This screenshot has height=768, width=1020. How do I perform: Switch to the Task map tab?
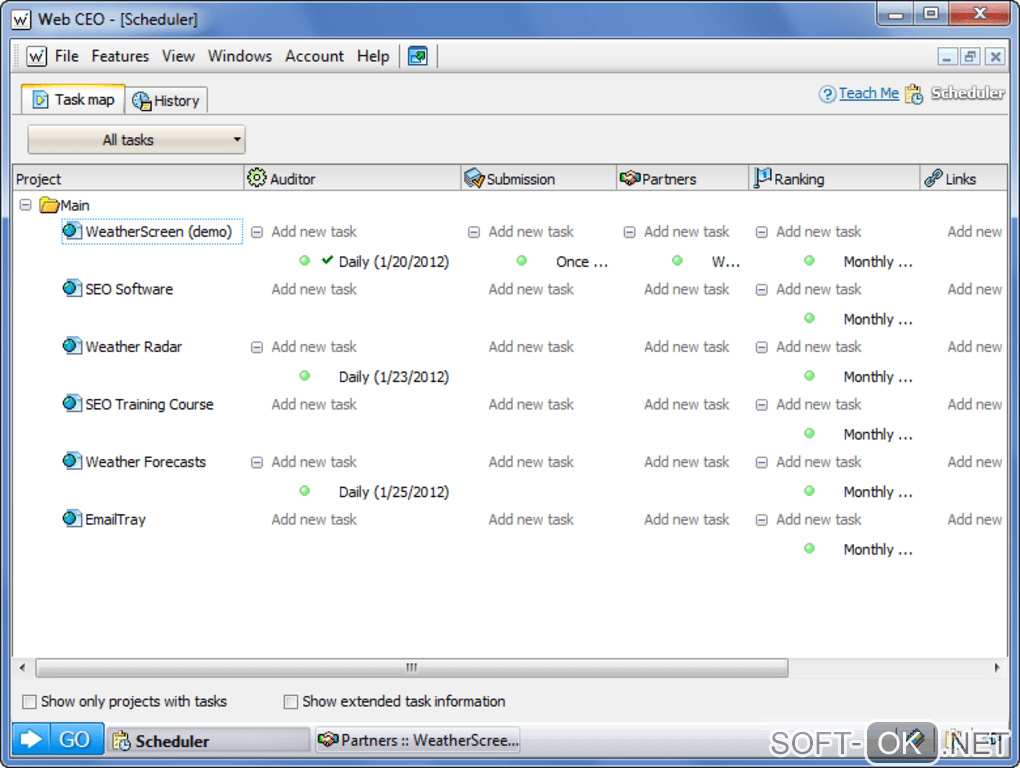pyautogui.click(x=73, y=99)
